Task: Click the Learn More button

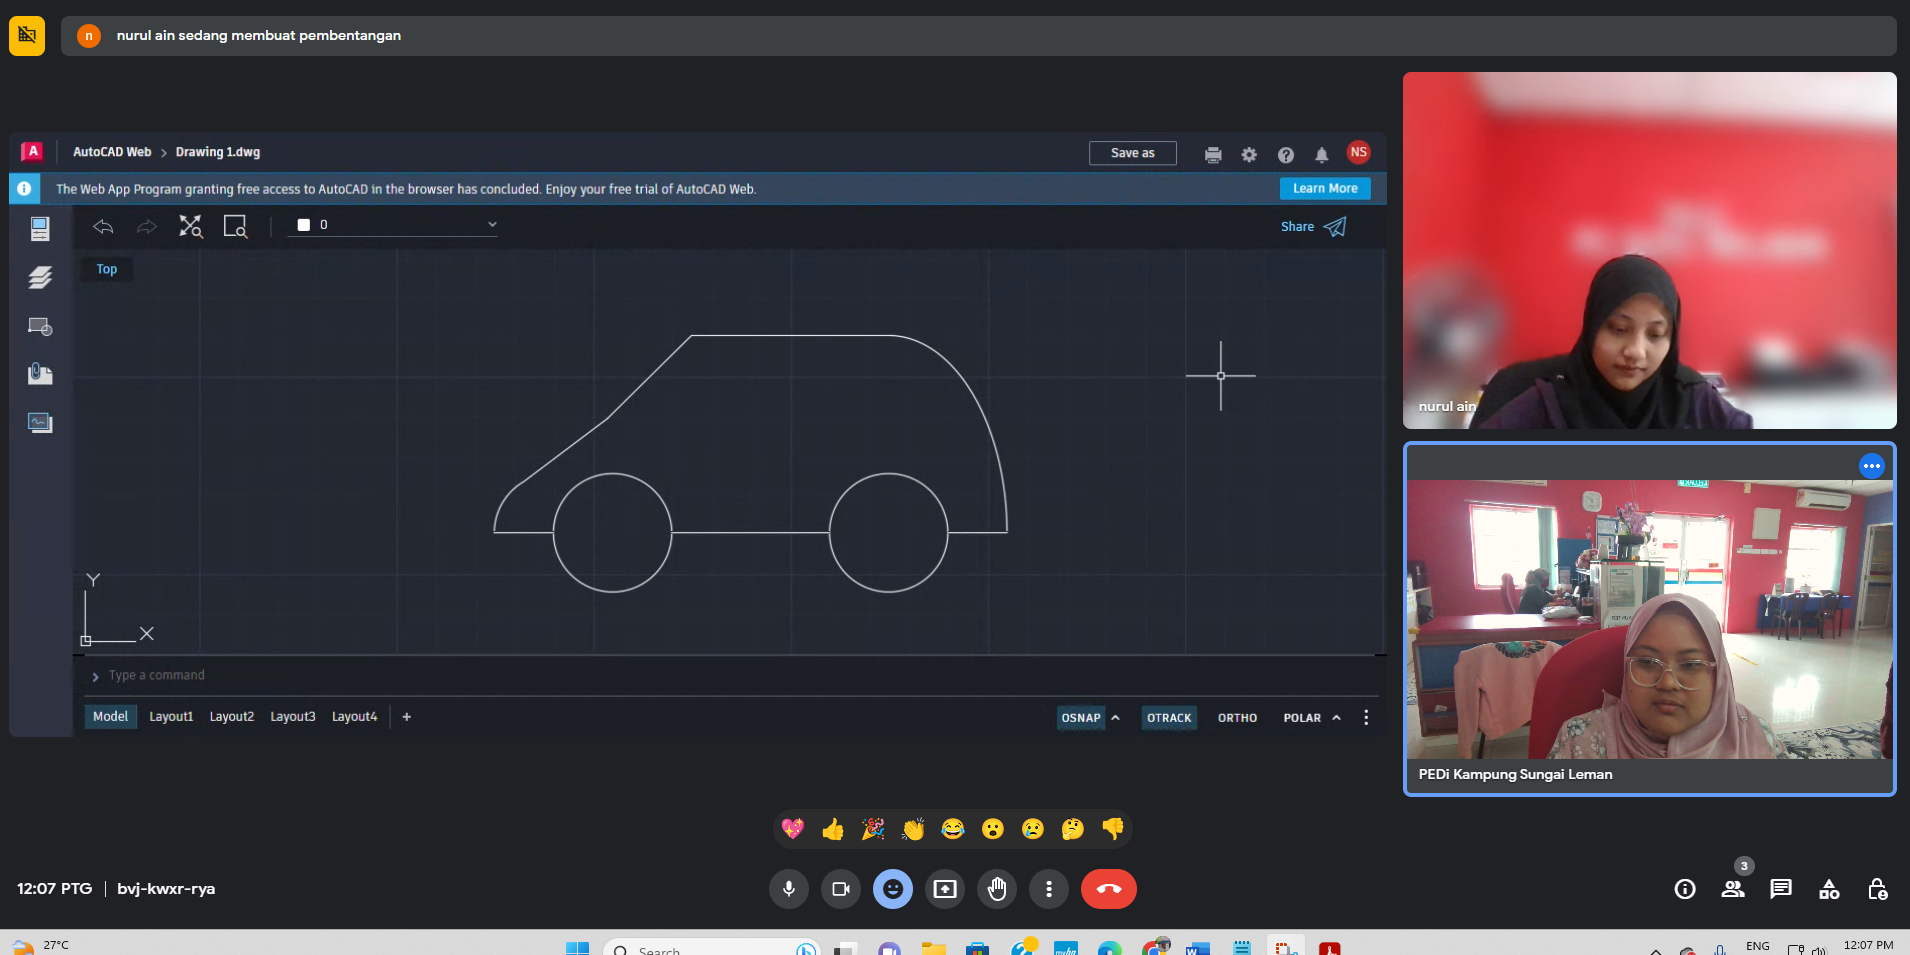Action: (x=1324, y=188)
